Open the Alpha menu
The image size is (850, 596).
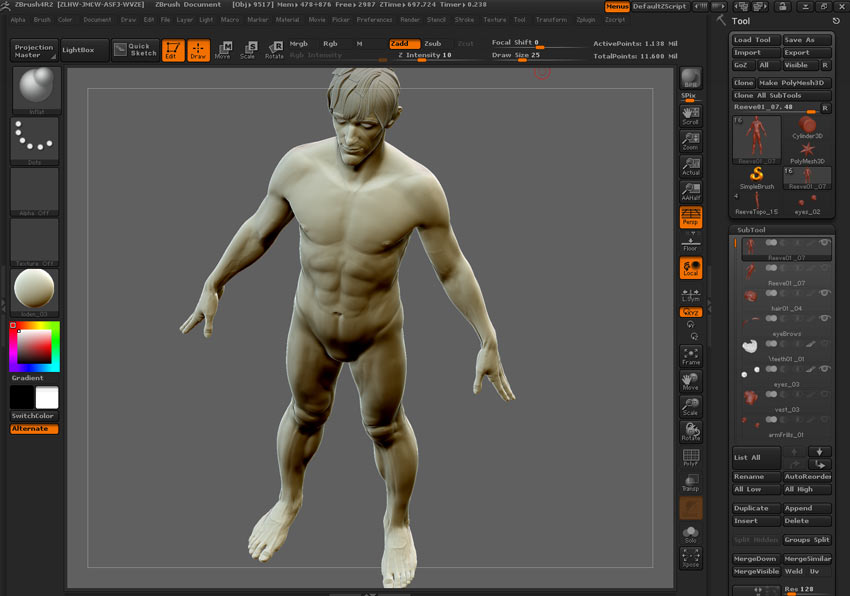pos(18,20)
